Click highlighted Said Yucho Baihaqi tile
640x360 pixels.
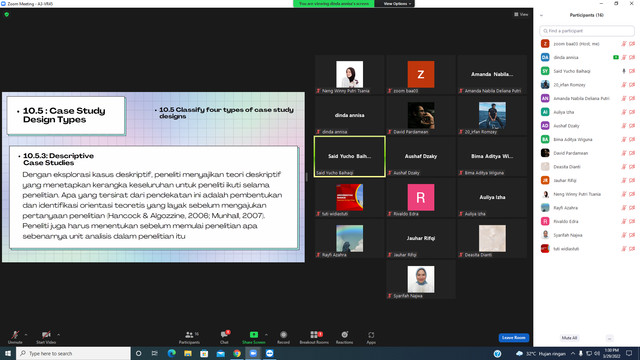tap(349, 156)
